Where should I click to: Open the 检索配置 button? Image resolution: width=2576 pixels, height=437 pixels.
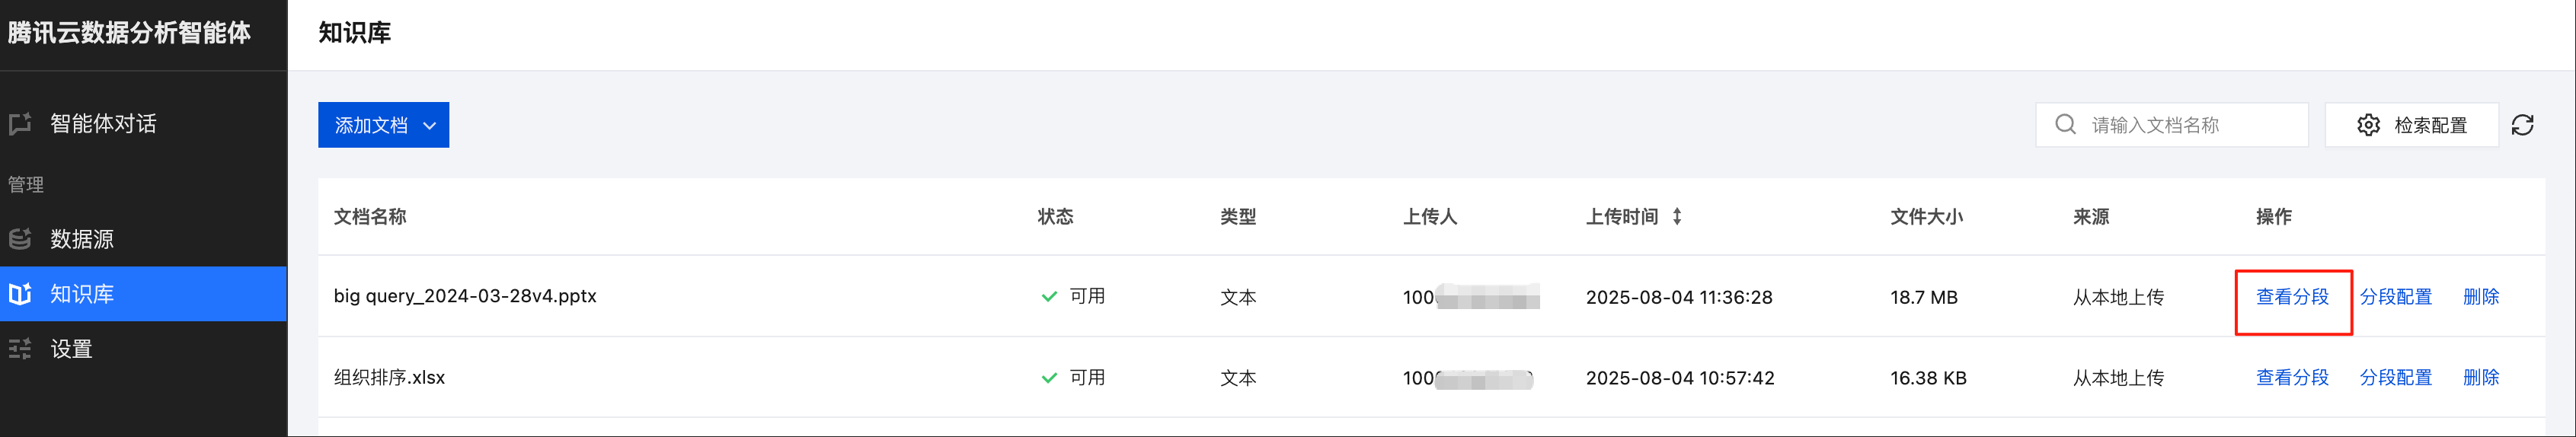click(x=2411, y=125)
